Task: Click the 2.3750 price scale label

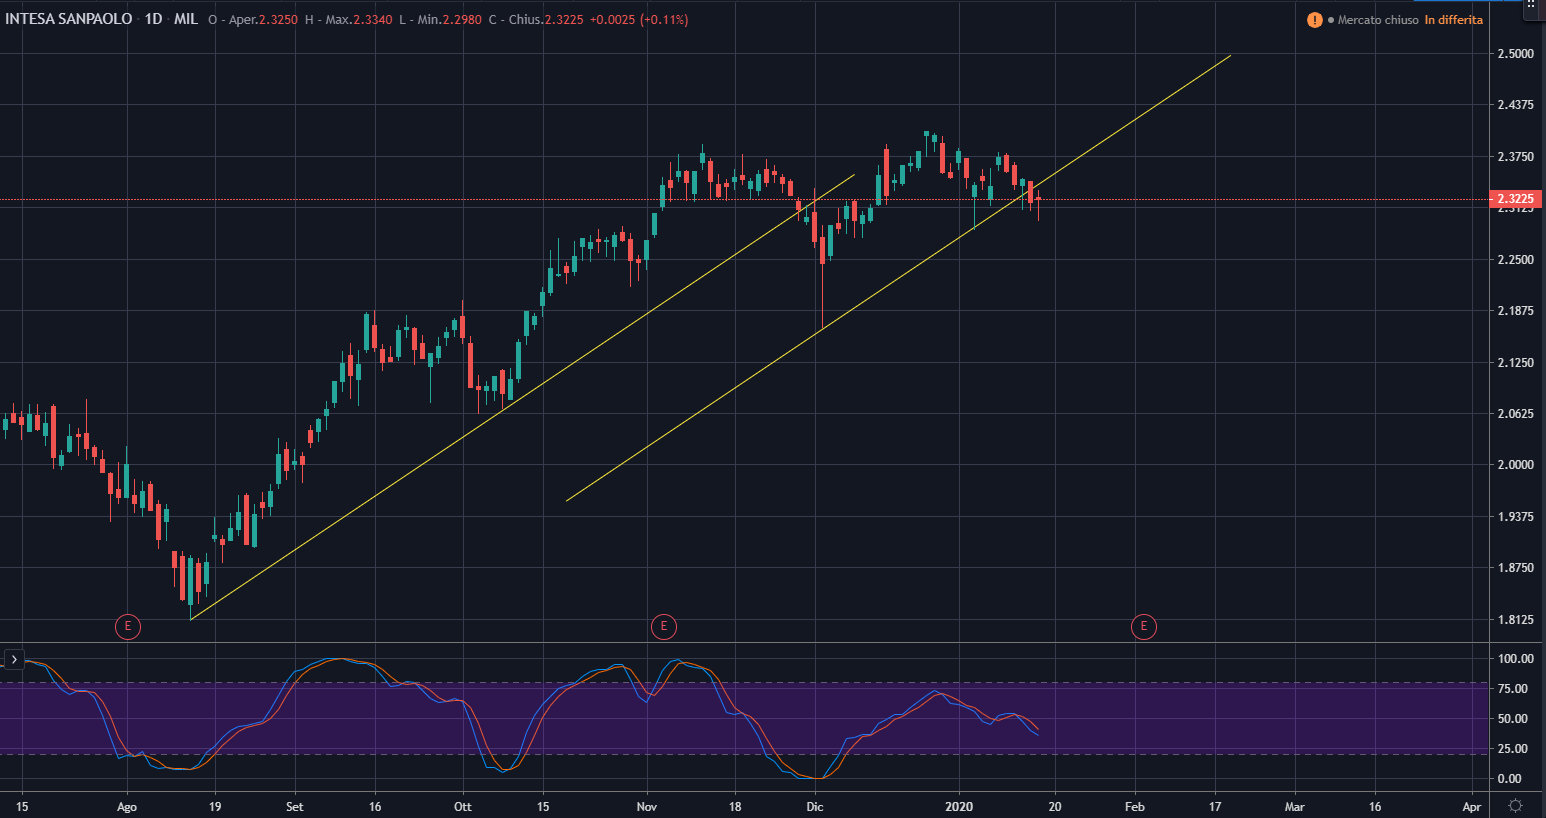Action: pyautogui.click(x=1515, y=157)
